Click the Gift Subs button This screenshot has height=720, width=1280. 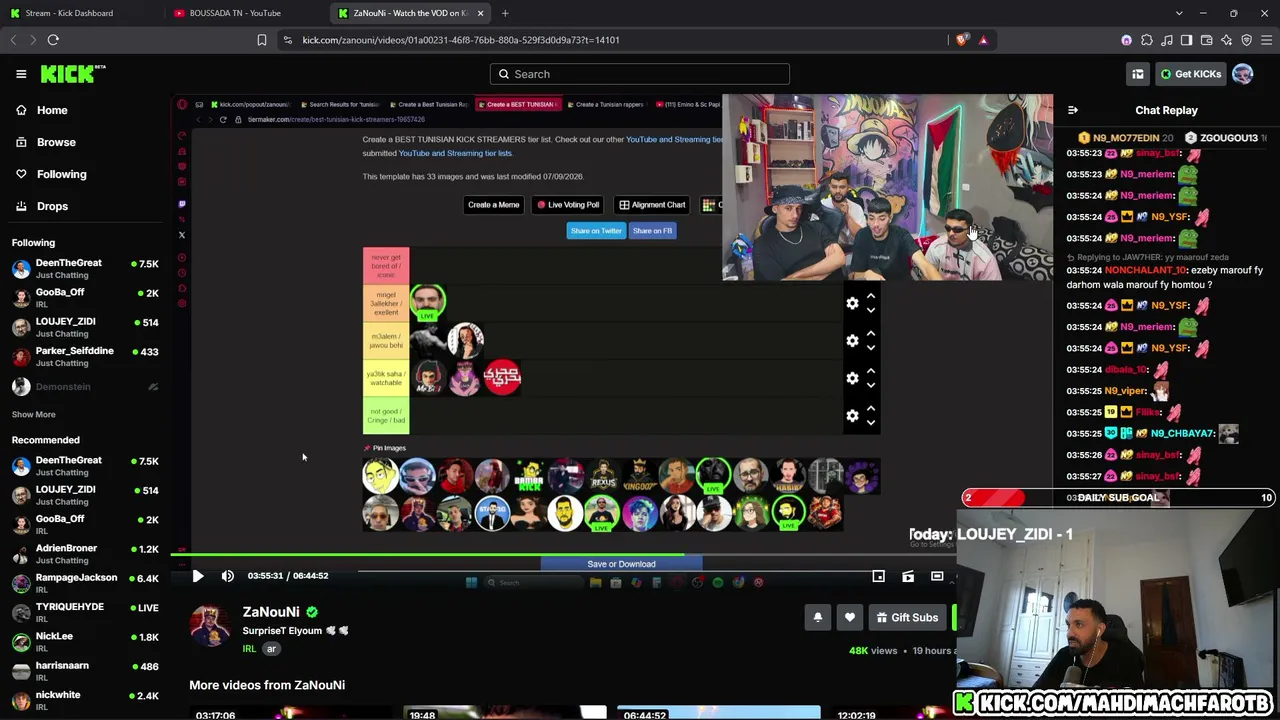point(907,618)
